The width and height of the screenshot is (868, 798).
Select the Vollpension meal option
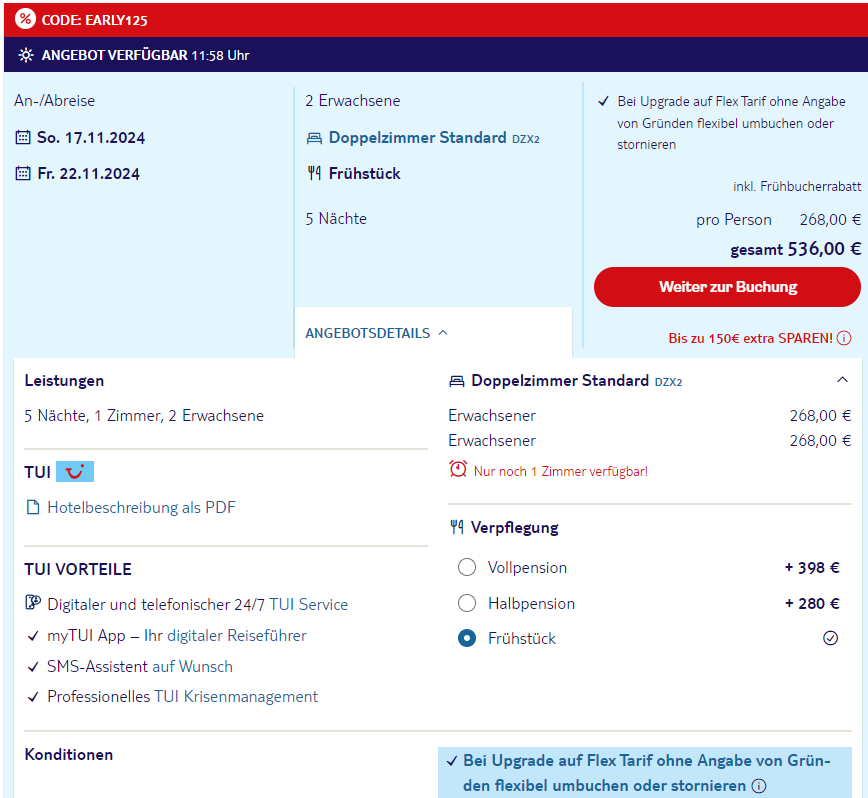(x=467, y=568)
